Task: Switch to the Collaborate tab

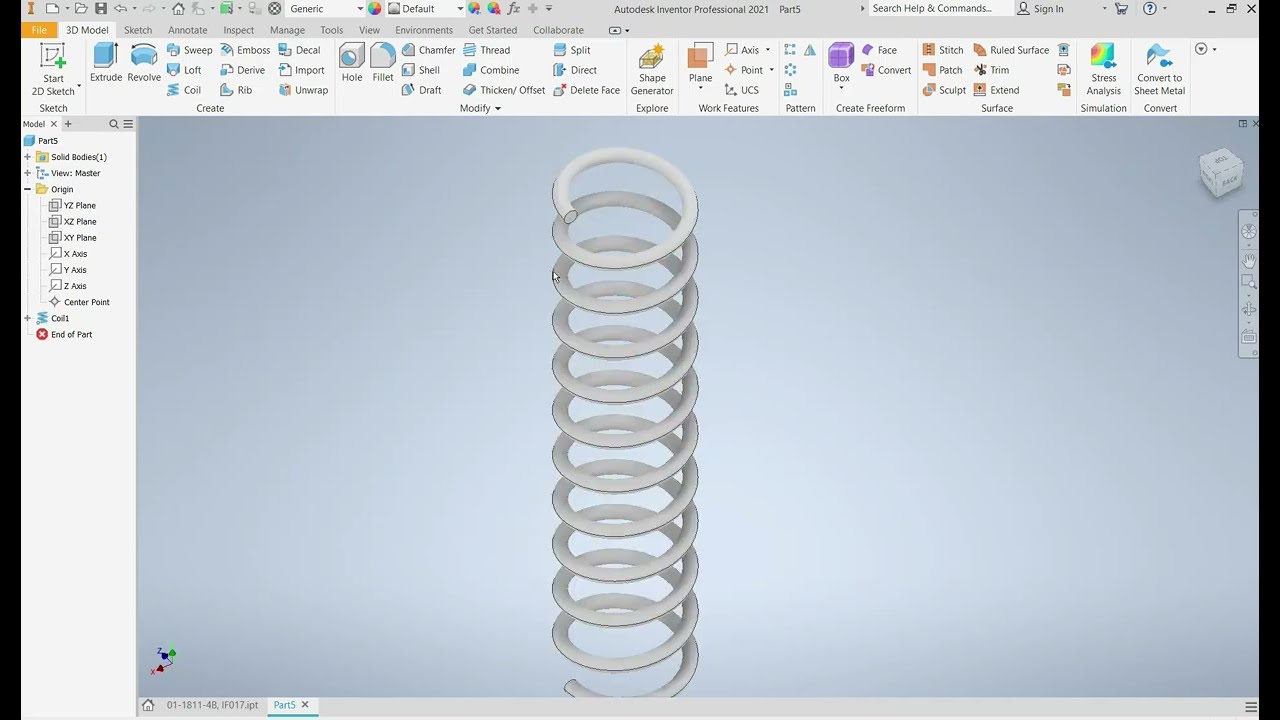Action: pyautogui.click(x=558, y=30)
